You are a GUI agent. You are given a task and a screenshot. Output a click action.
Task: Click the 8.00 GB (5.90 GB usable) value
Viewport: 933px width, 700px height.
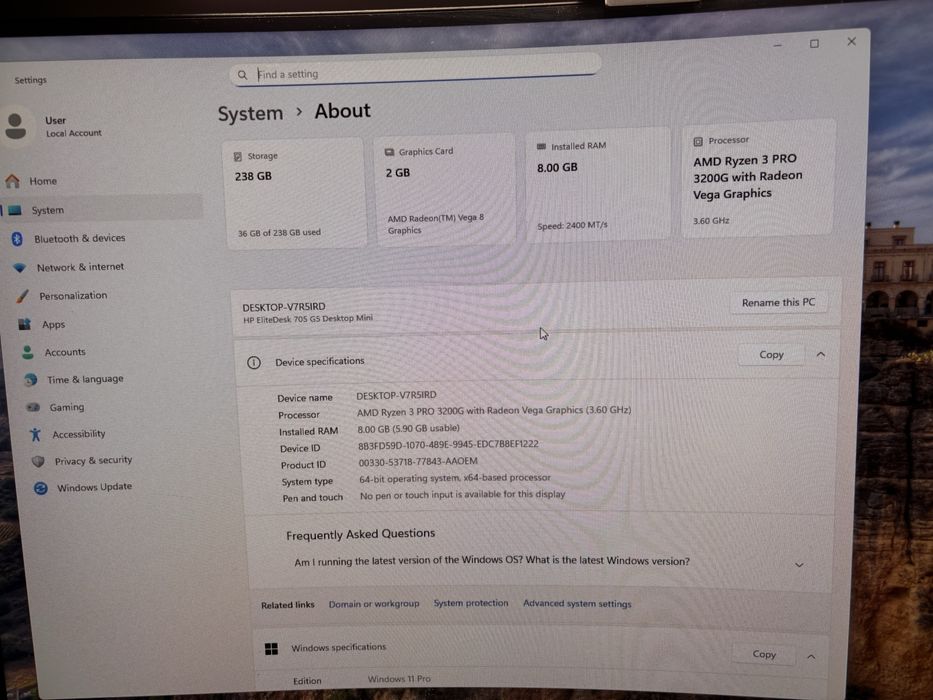pyautogui.click(x=408, y=428)
